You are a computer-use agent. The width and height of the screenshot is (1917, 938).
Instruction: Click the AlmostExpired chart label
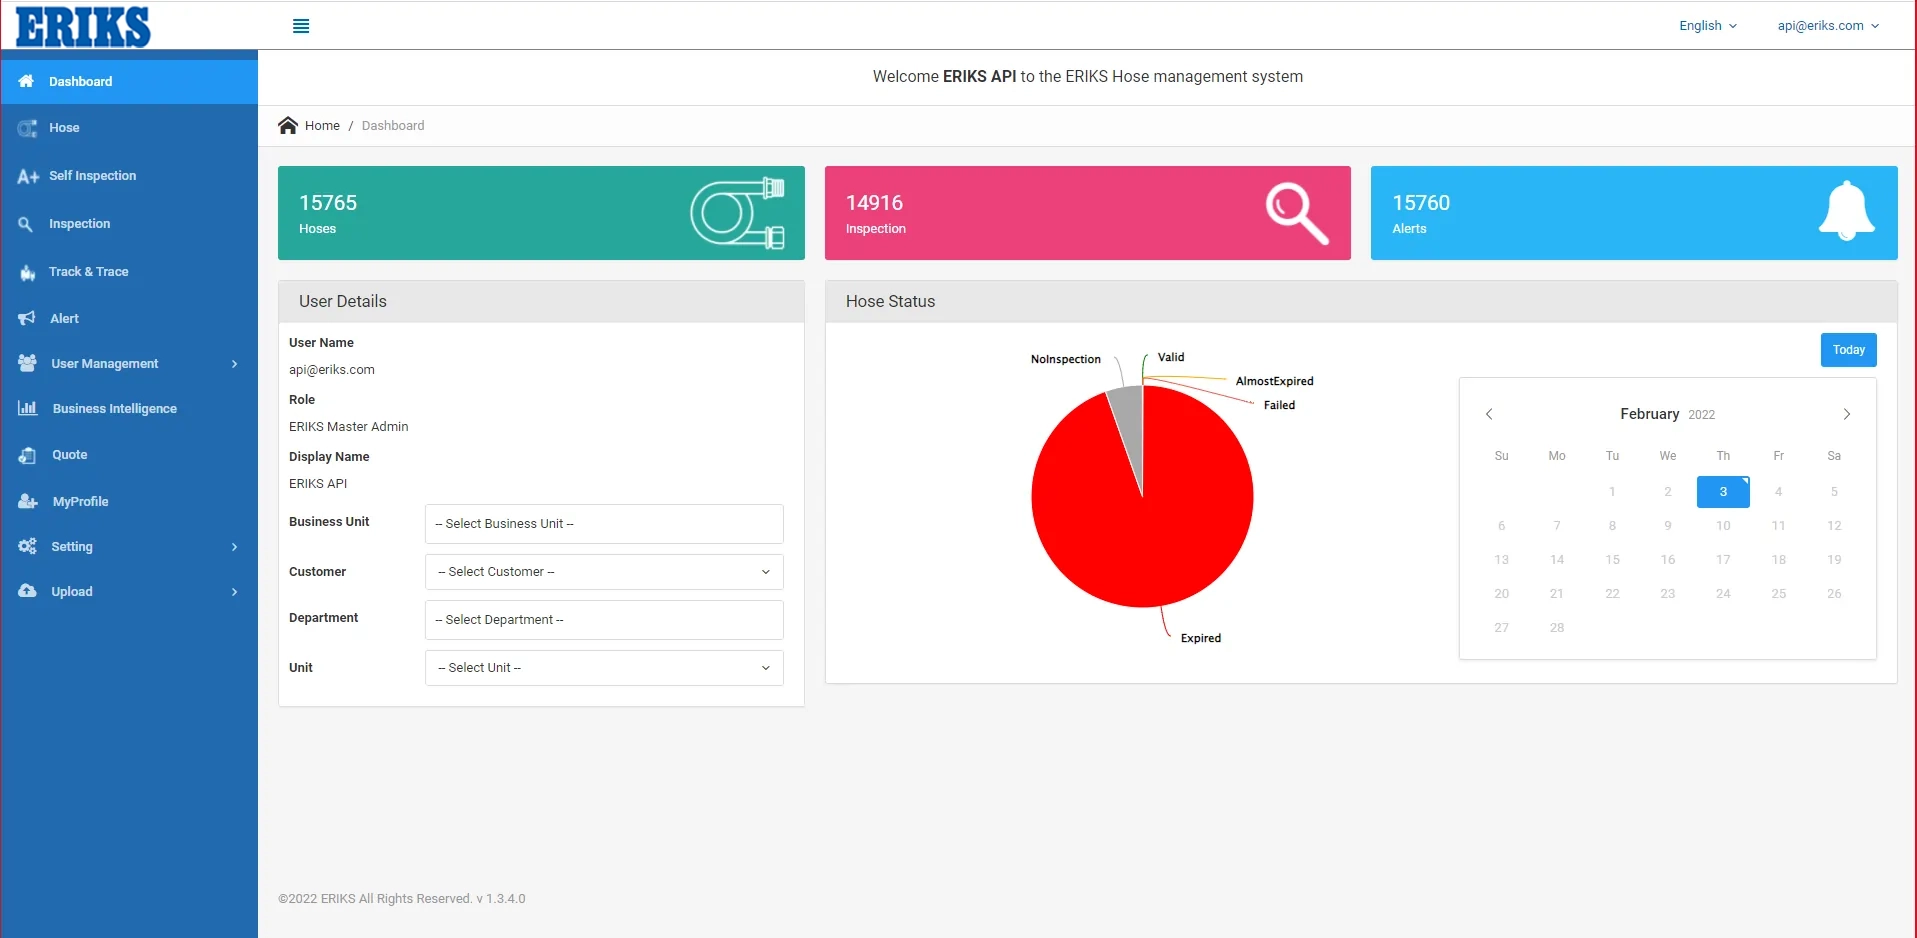tap(1275, 381)
